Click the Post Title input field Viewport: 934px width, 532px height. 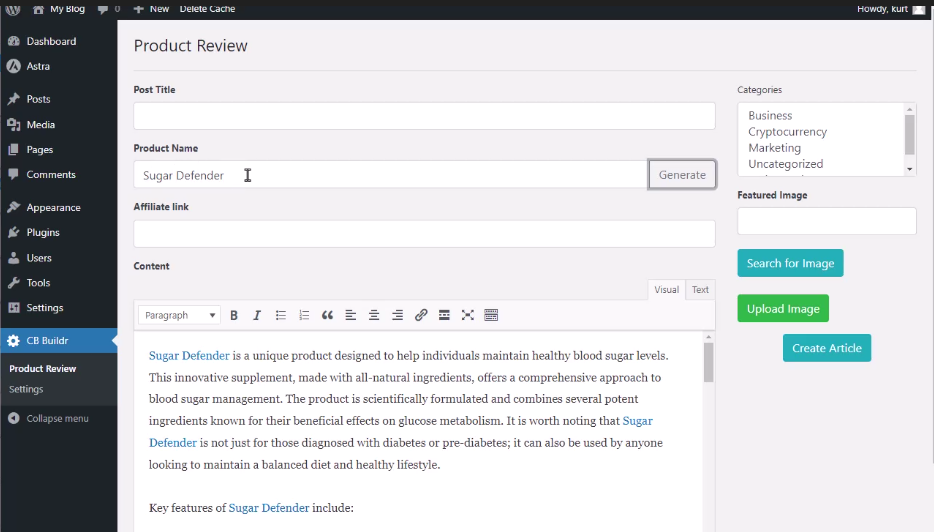click(424, 116)
